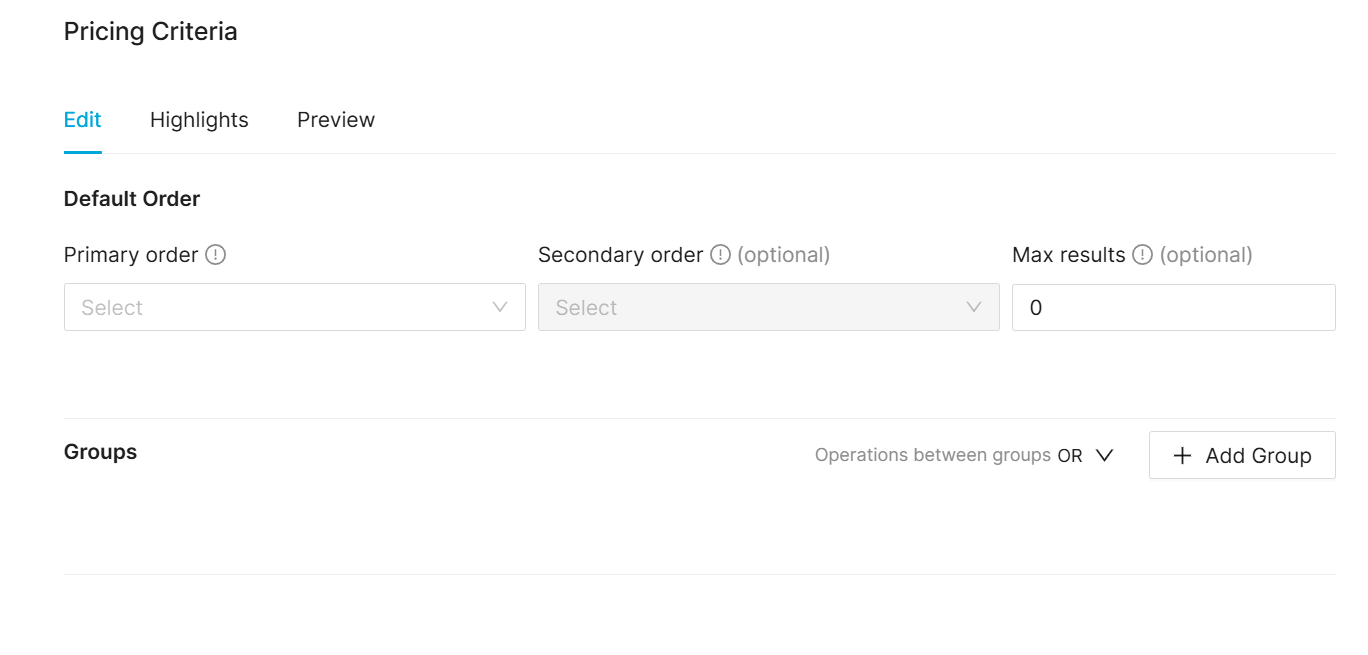Open the Preview tab
Viewport: 1368px width, 655px height.
[x=336, y=120]
